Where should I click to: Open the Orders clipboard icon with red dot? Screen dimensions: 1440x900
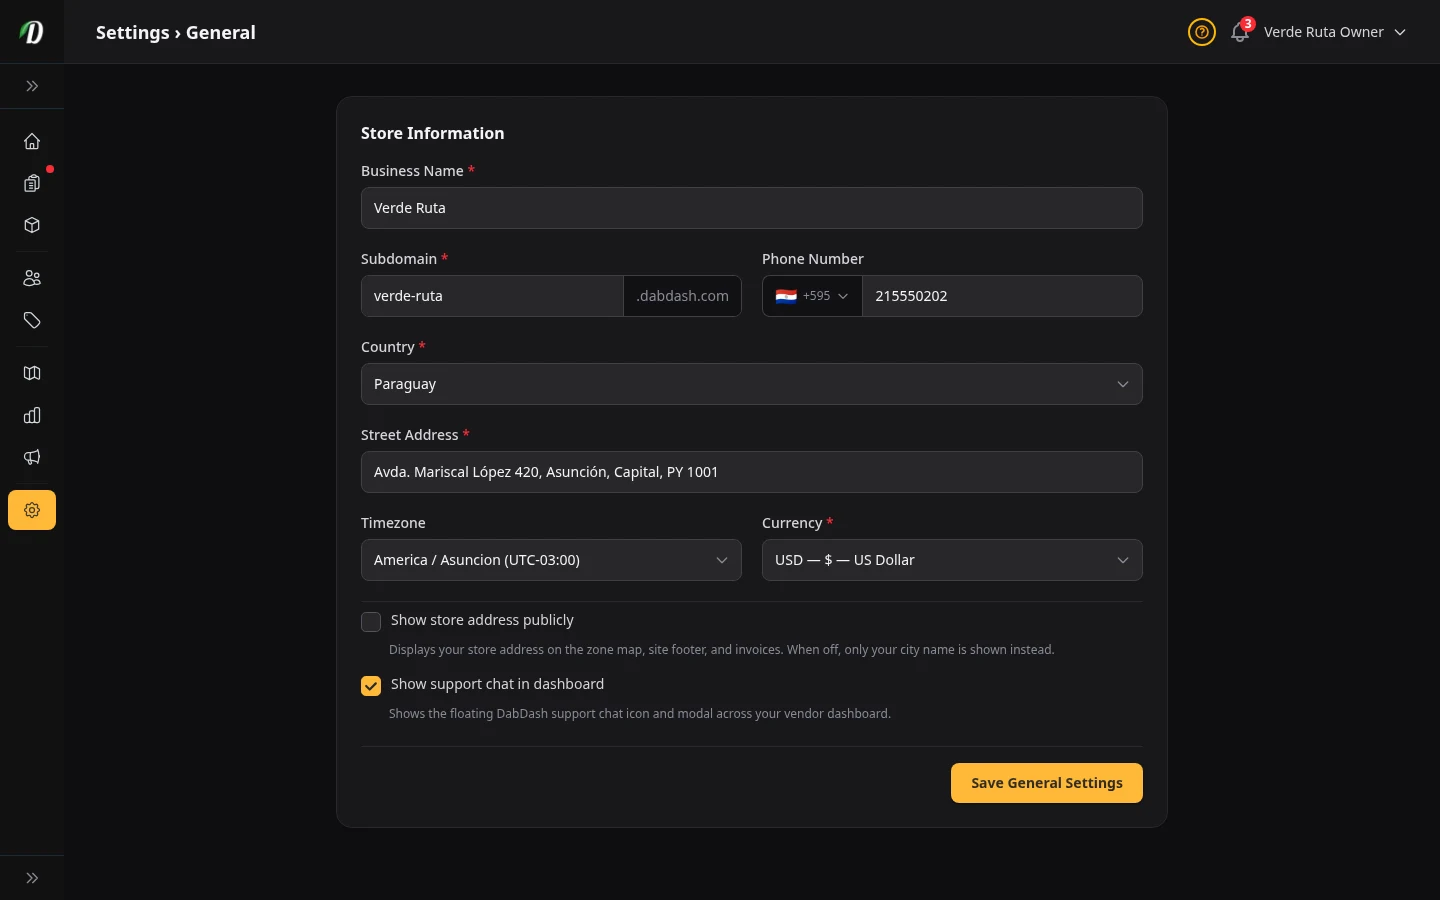(x=32, y=183)
